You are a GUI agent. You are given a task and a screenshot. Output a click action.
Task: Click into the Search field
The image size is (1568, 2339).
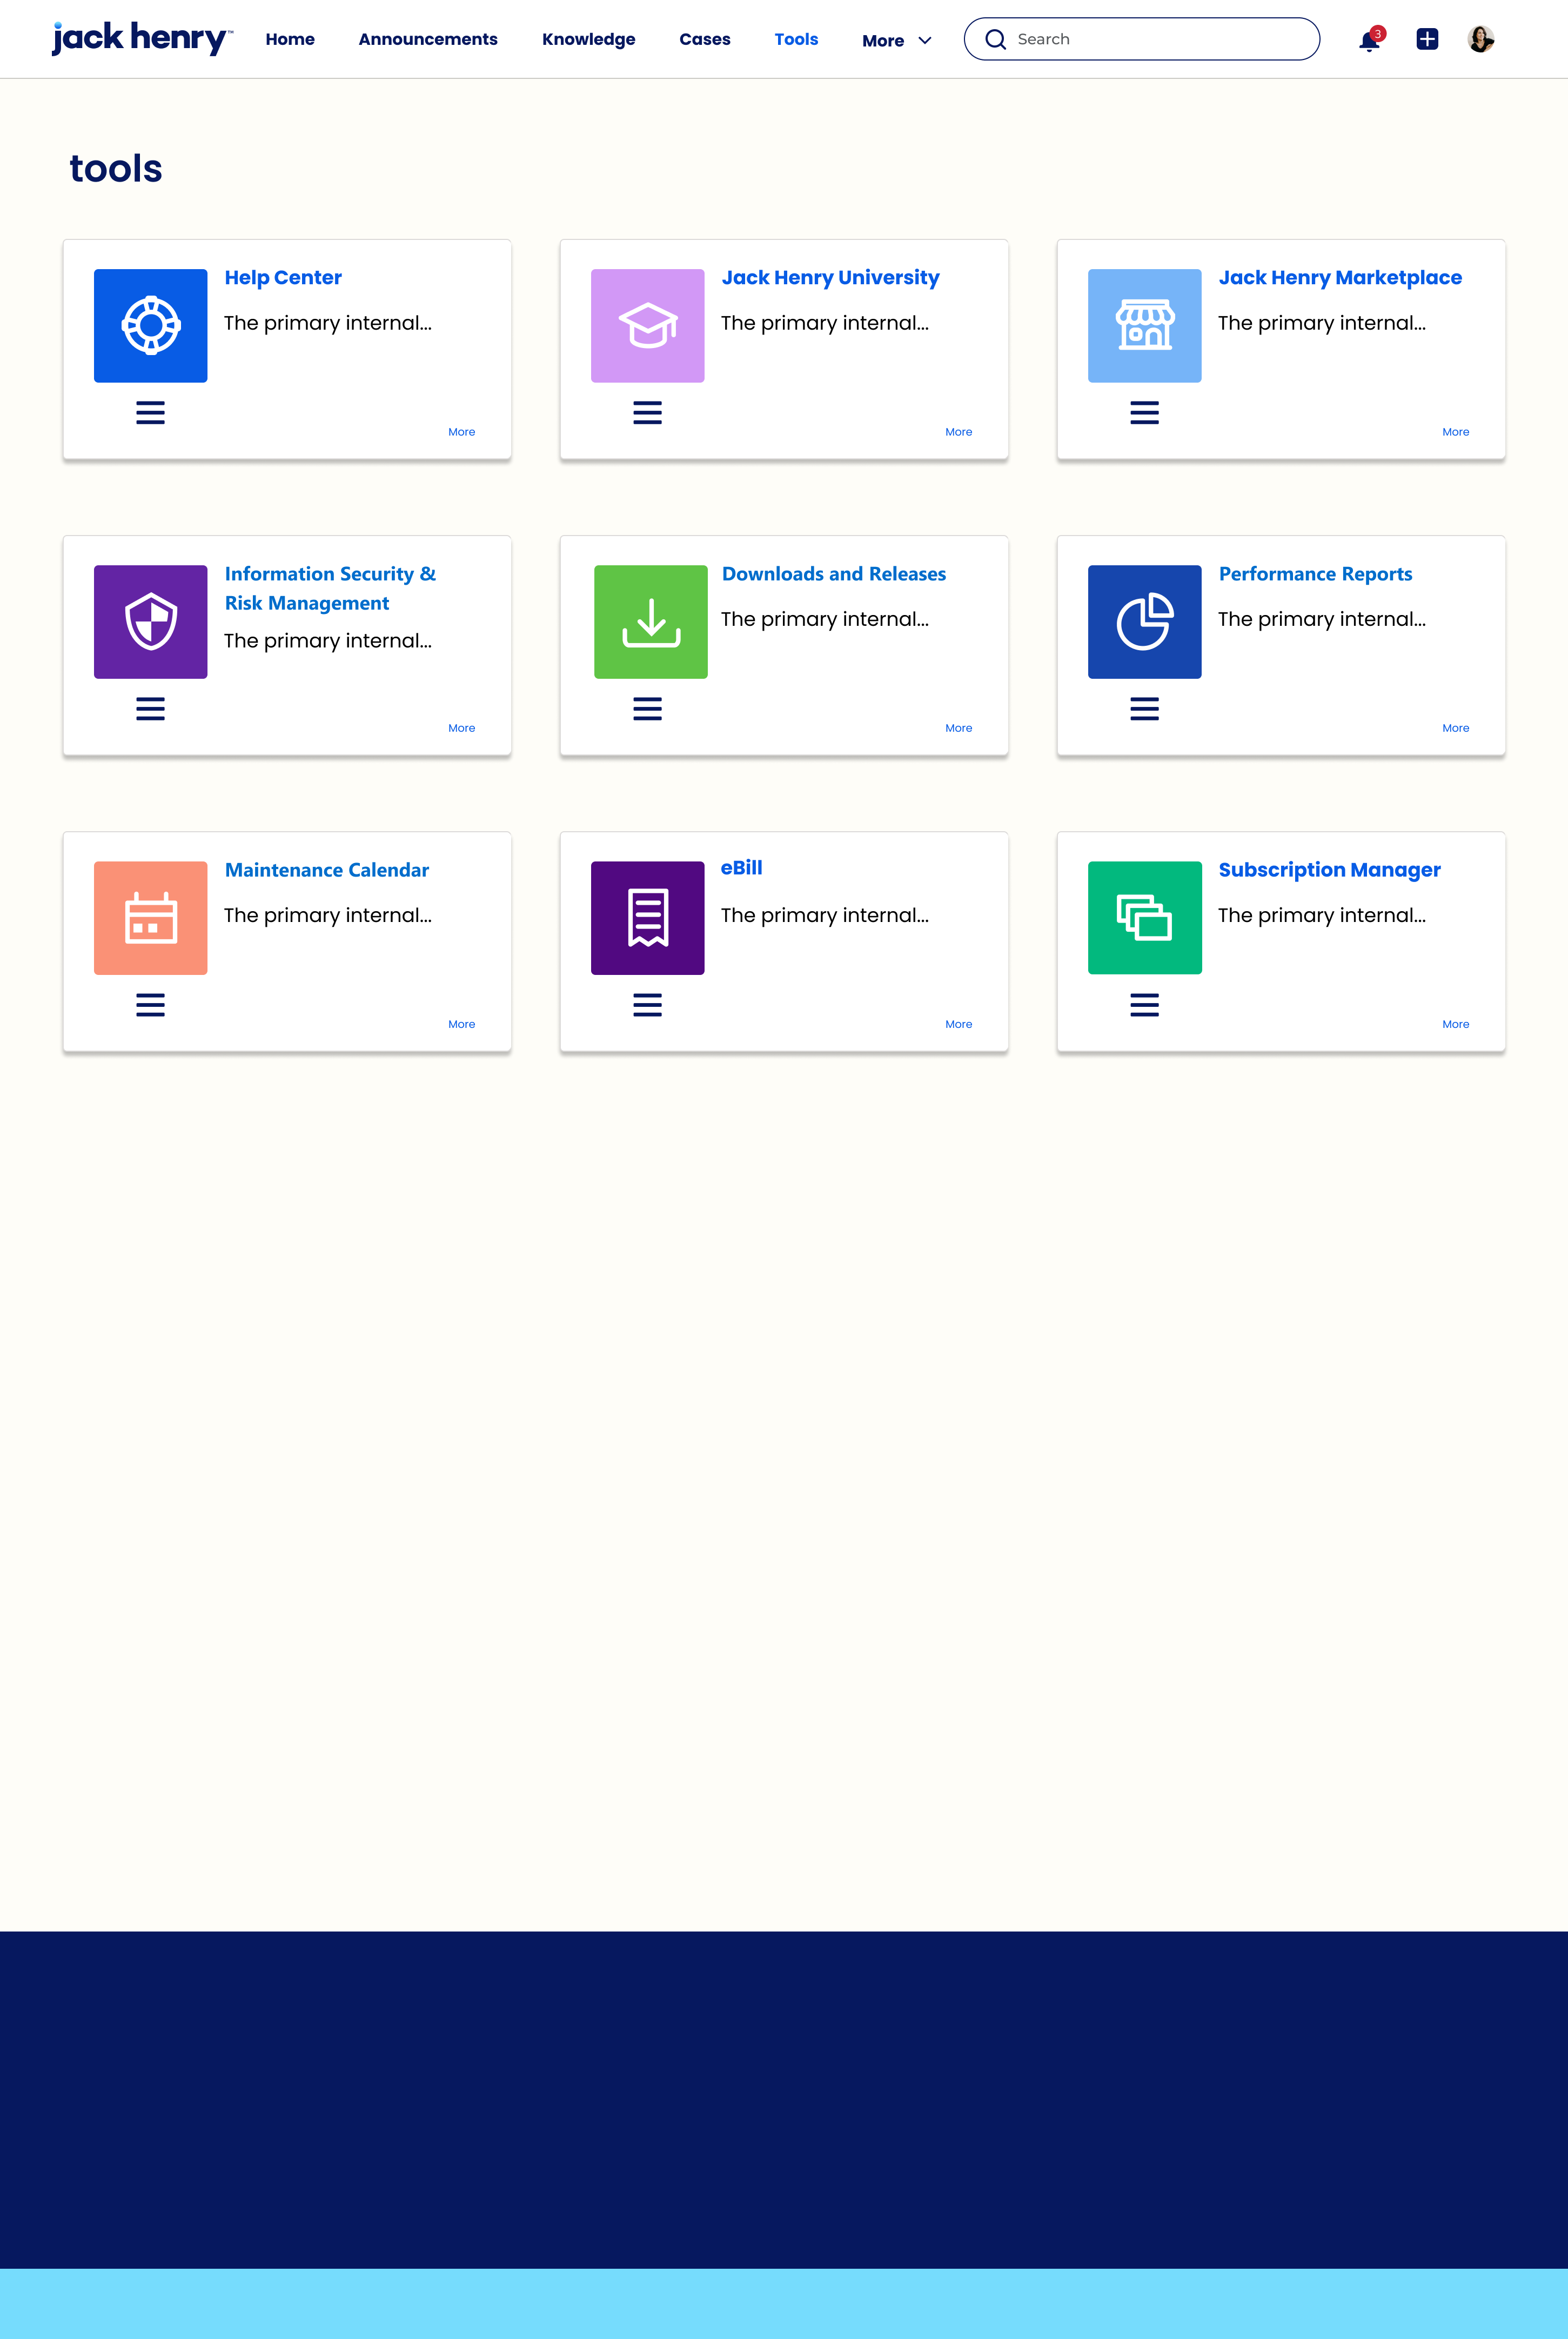(1142, 39)
